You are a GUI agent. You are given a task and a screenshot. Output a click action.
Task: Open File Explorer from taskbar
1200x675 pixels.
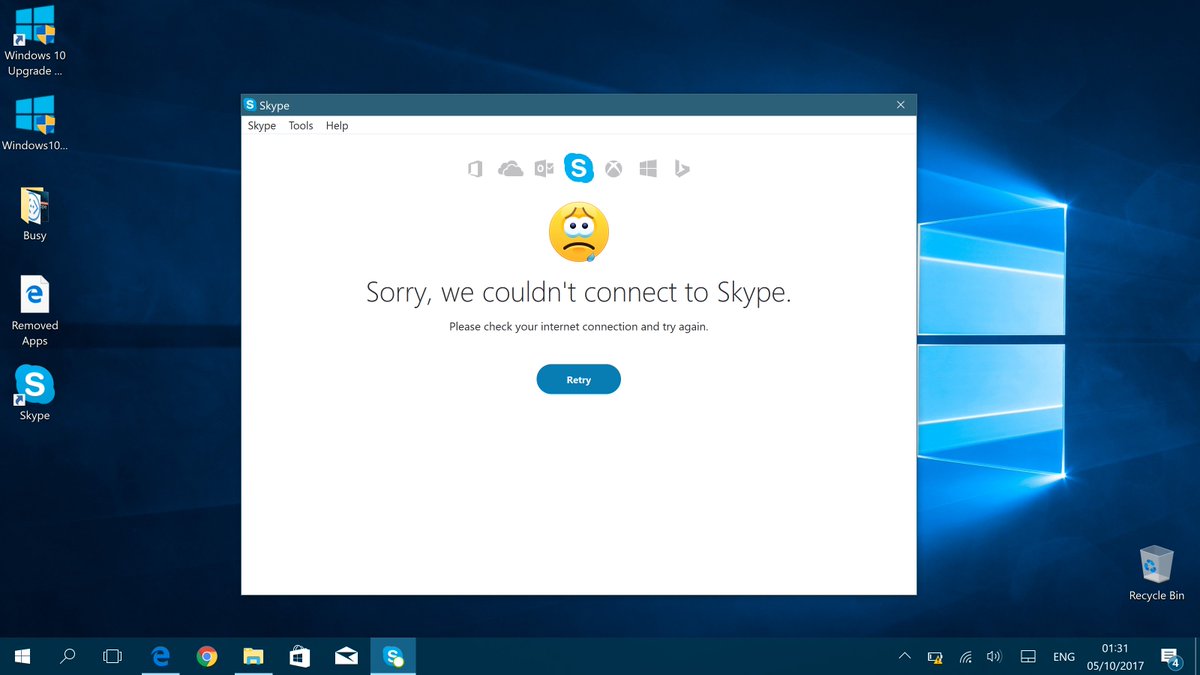(x=254, y=656)
